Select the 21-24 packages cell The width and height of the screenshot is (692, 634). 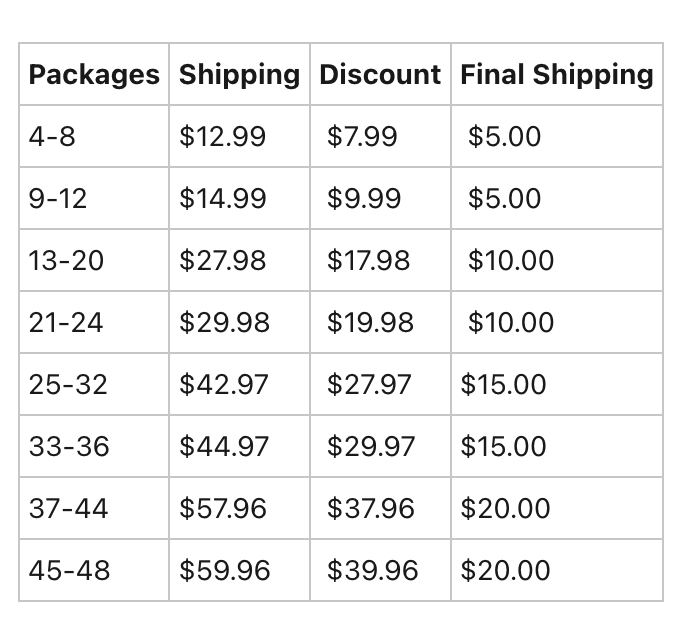click(x=66, y=322)
